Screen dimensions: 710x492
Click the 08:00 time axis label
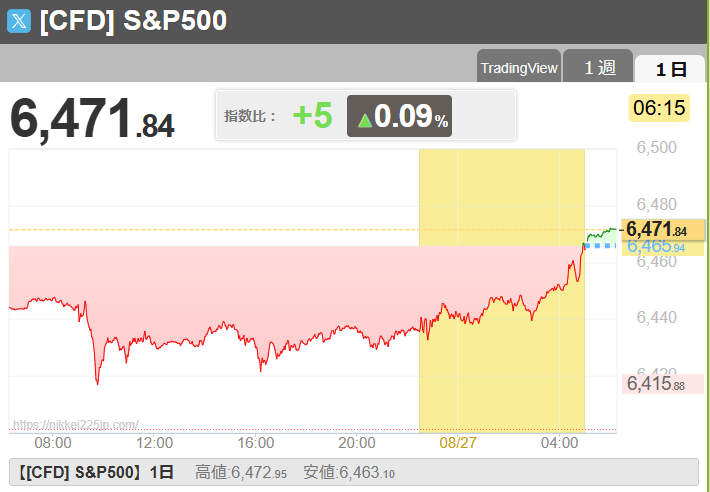(53, 442)
